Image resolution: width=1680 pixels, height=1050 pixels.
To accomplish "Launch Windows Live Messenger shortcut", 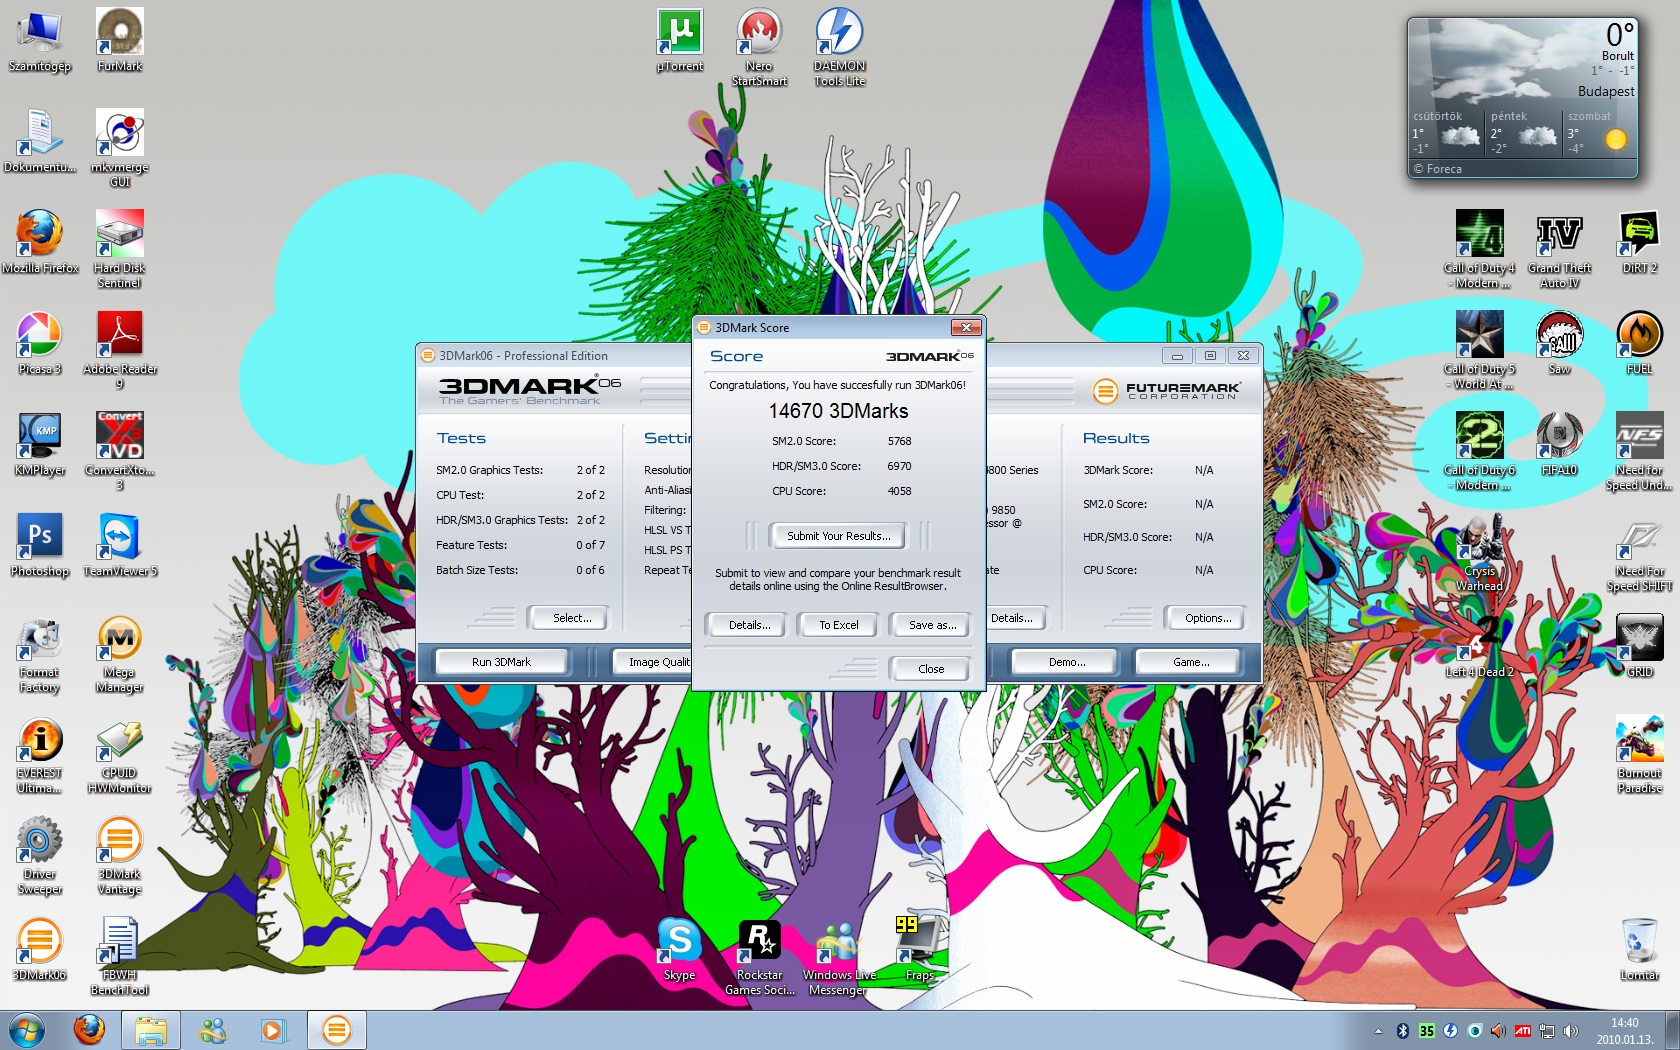I will click(840, 957).
